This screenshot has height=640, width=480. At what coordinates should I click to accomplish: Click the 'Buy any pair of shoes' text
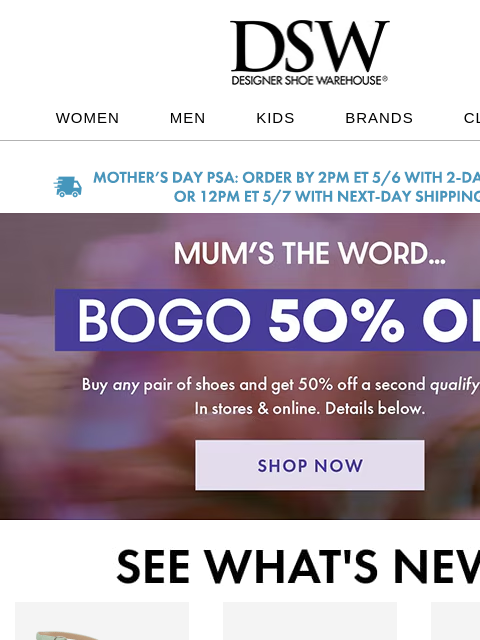(281, 384)
